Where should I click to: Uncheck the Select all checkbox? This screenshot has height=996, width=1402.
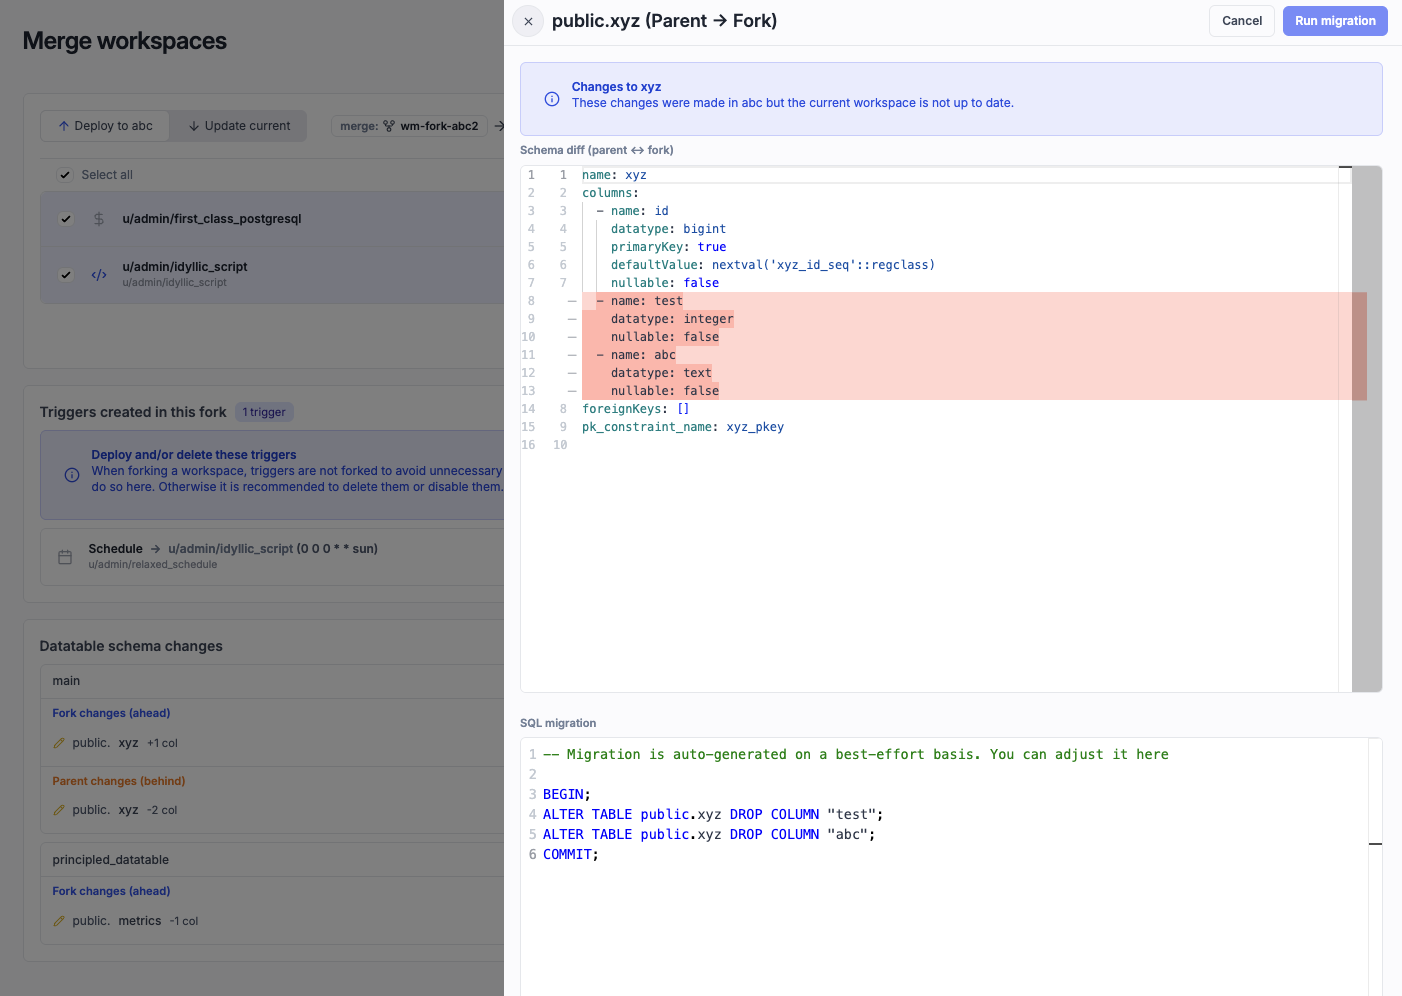coord(64,173)
